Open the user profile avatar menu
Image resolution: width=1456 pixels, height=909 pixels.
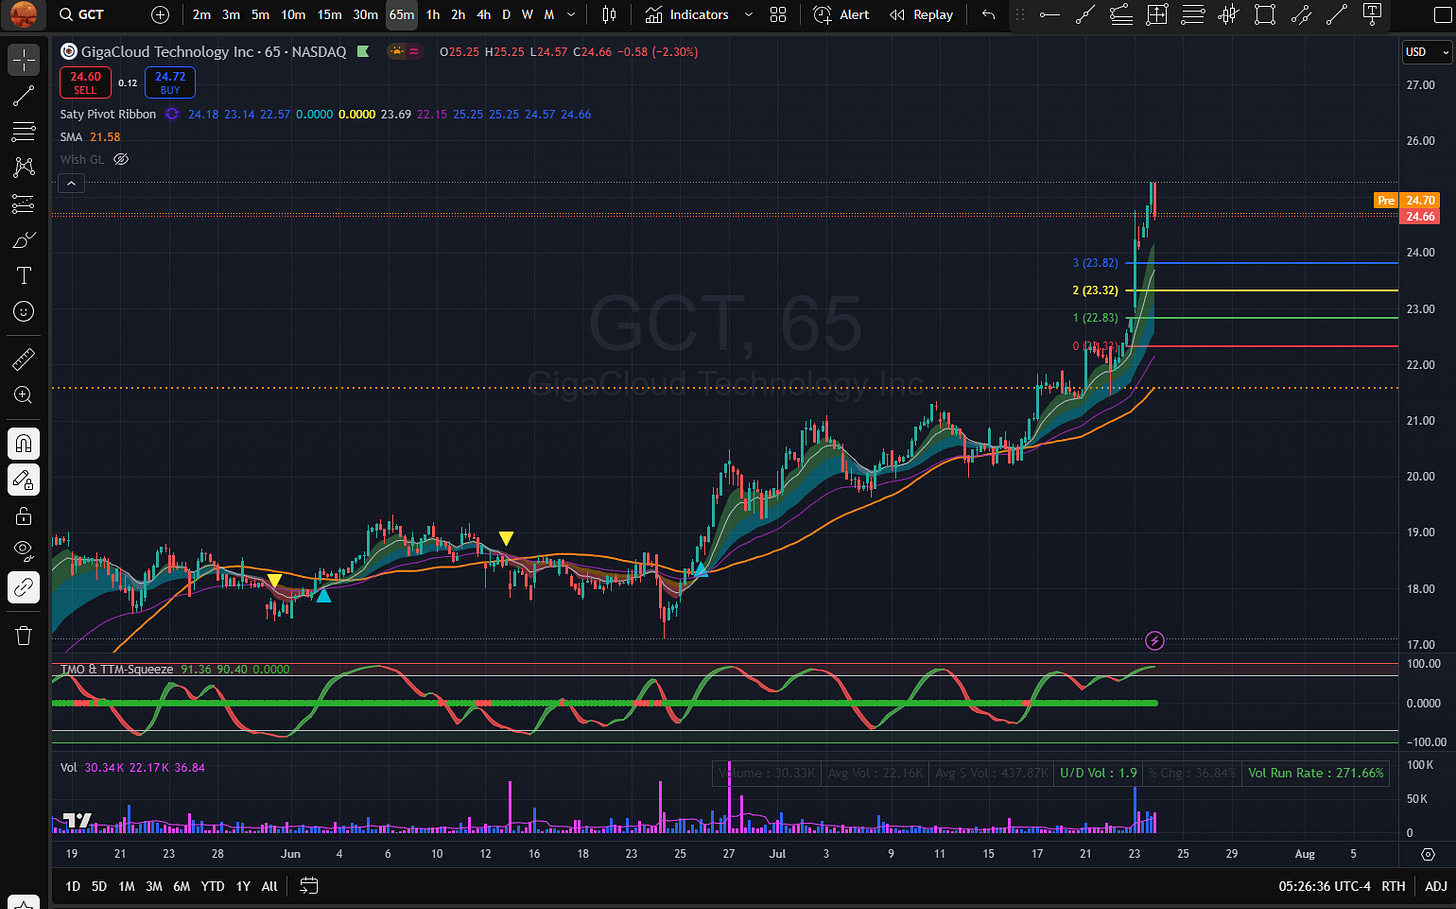coord(23,14)
